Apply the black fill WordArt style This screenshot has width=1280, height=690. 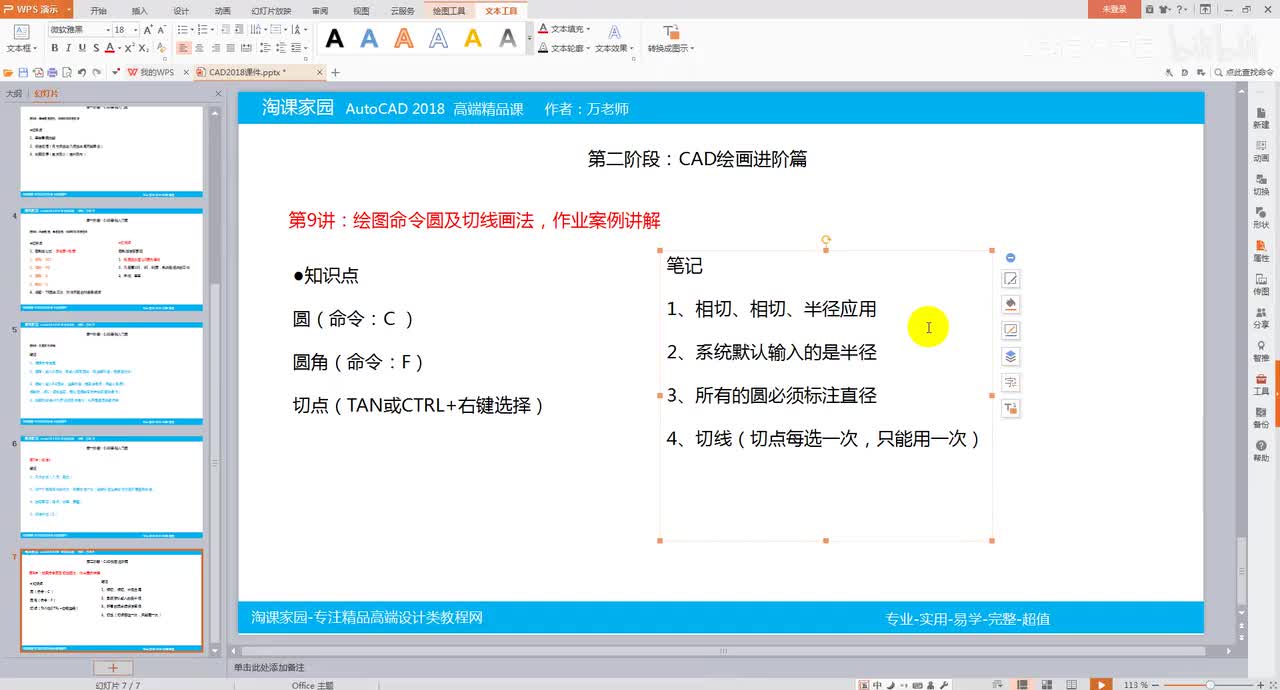[335, 39]
